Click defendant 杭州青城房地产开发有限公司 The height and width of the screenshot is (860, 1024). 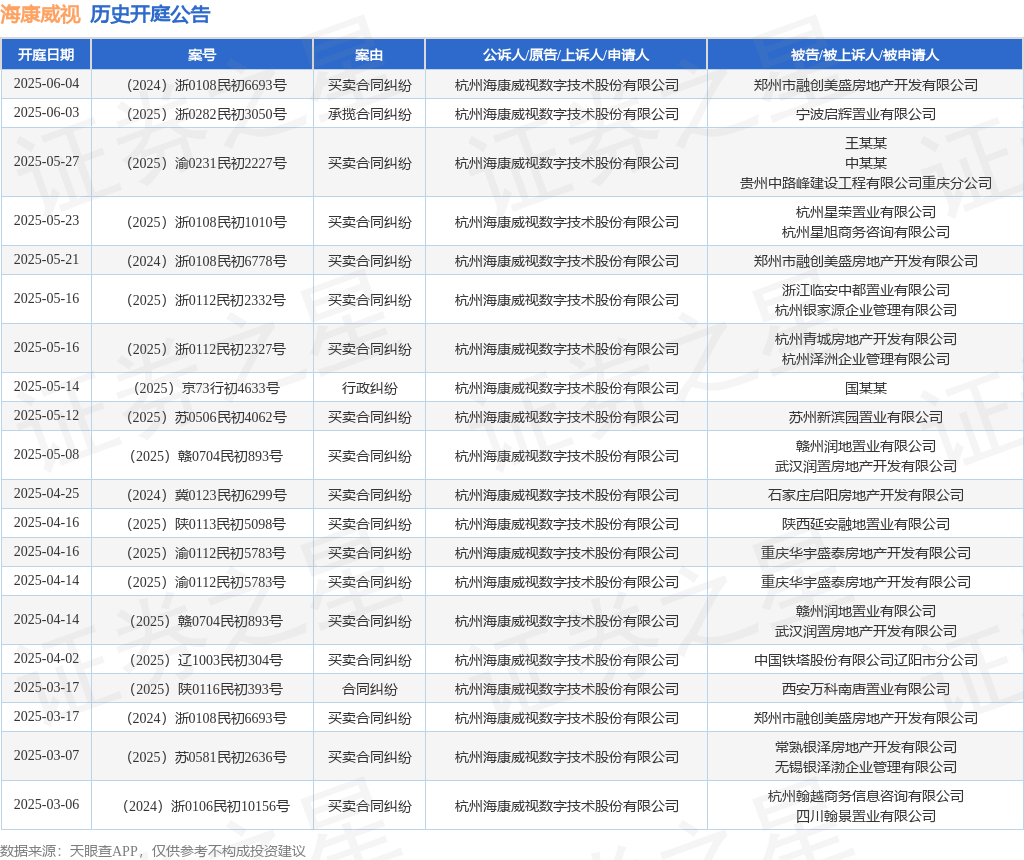(x=866, y=339)
